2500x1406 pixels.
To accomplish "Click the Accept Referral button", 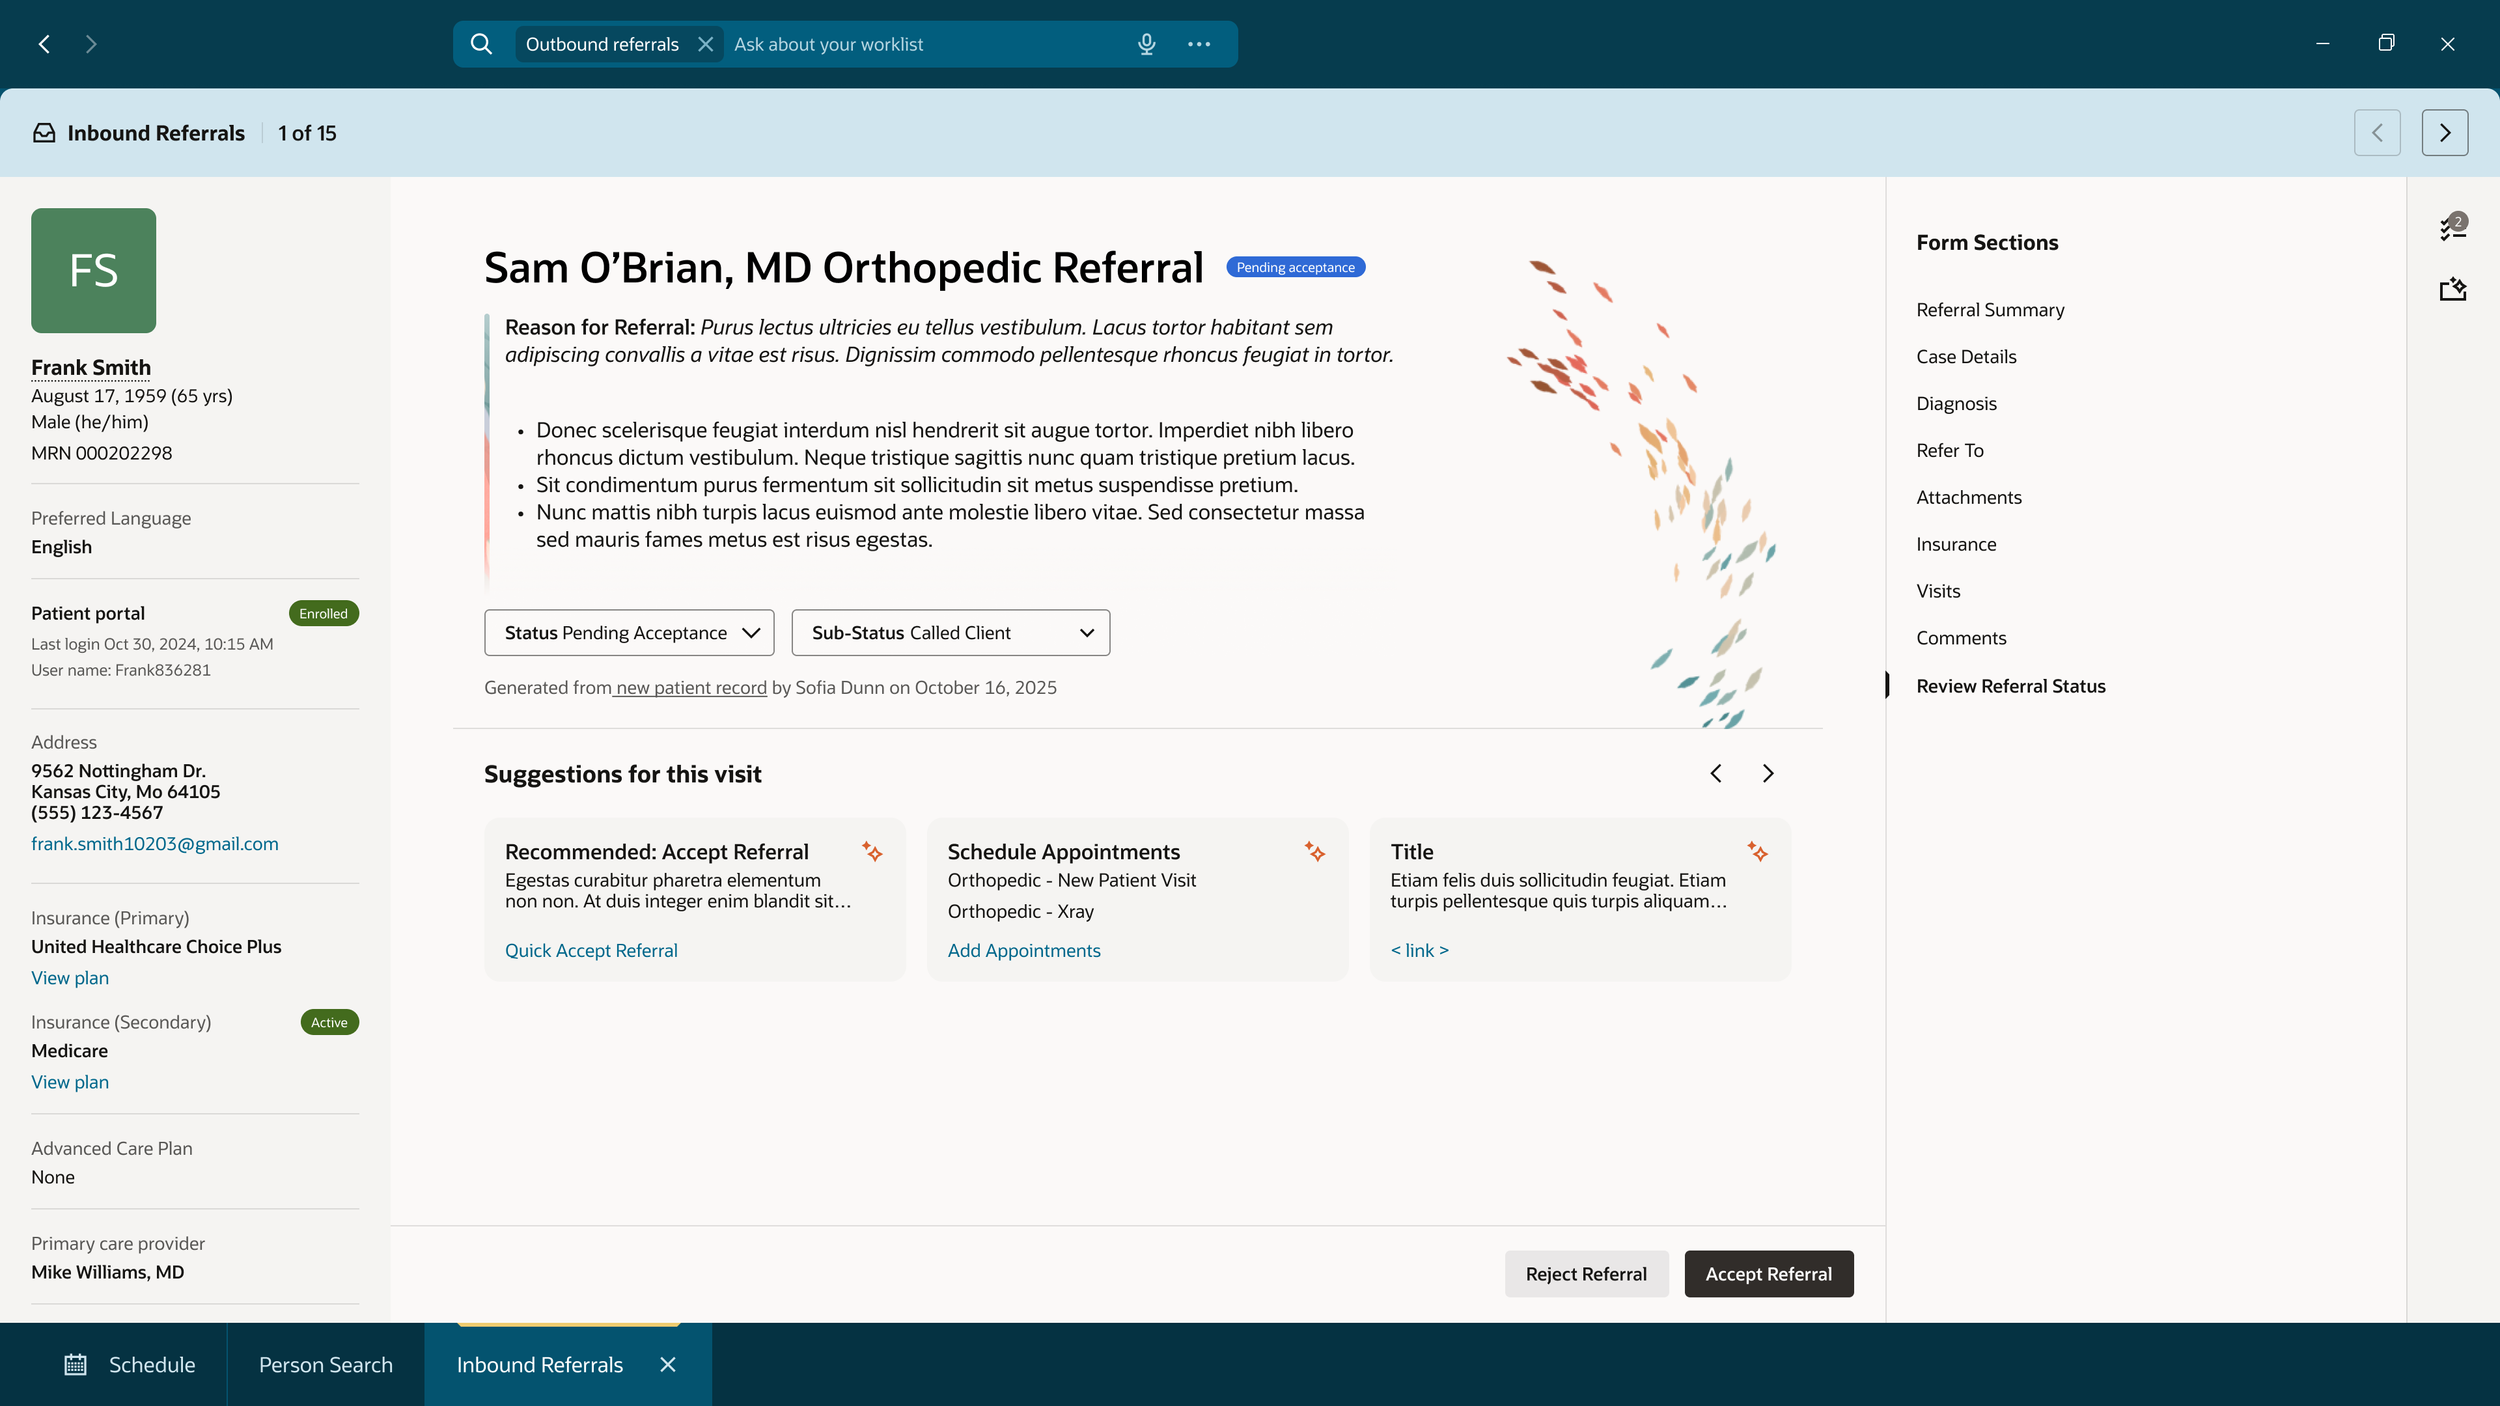I will [x=1768, y=1273].
